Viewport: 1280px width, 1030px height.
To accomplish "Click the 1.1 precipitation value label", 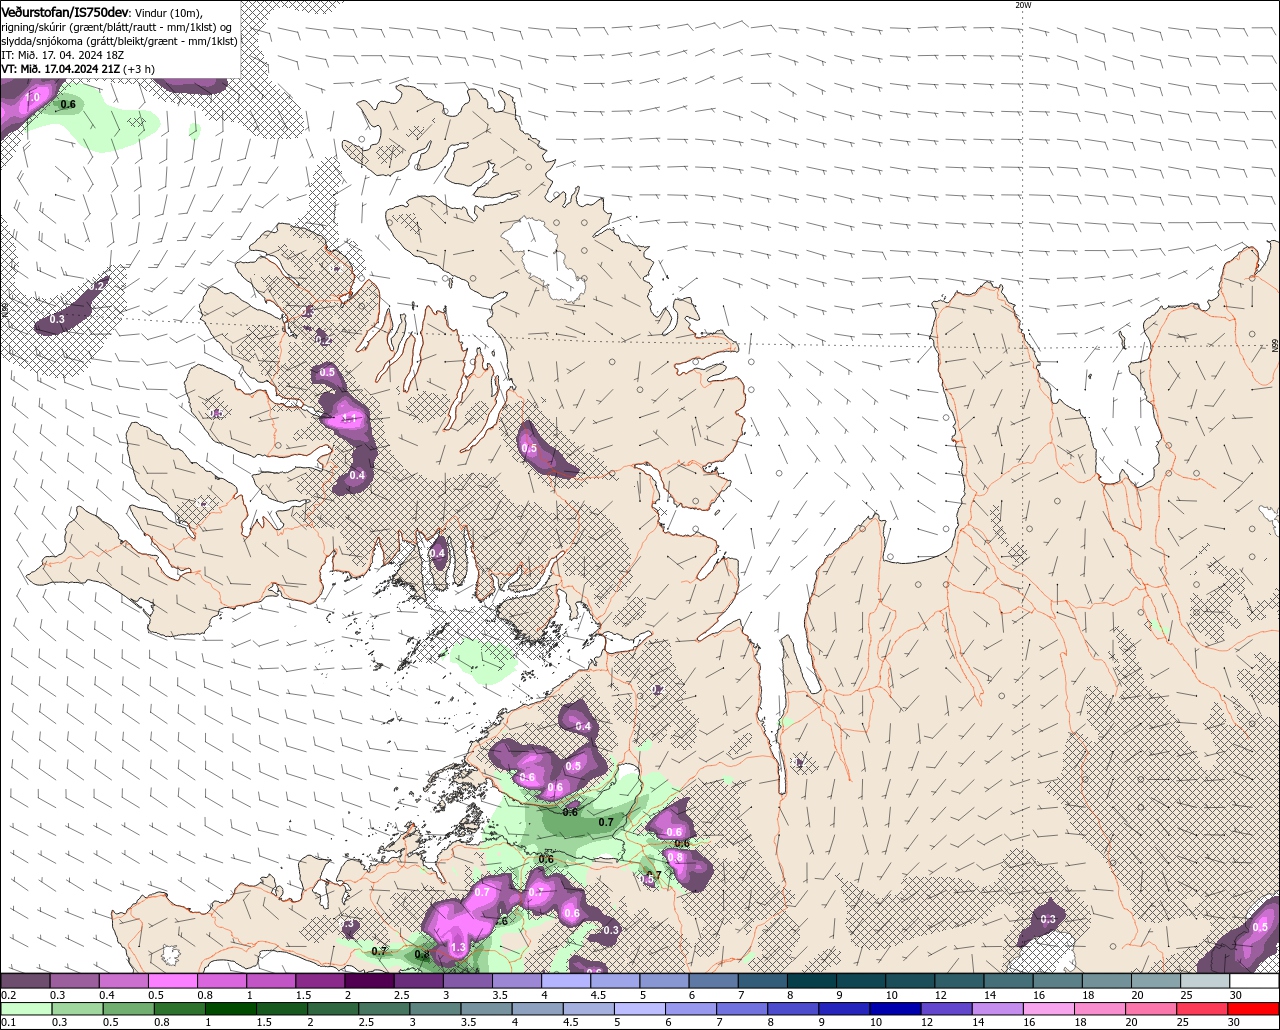I will coord(349,418).
